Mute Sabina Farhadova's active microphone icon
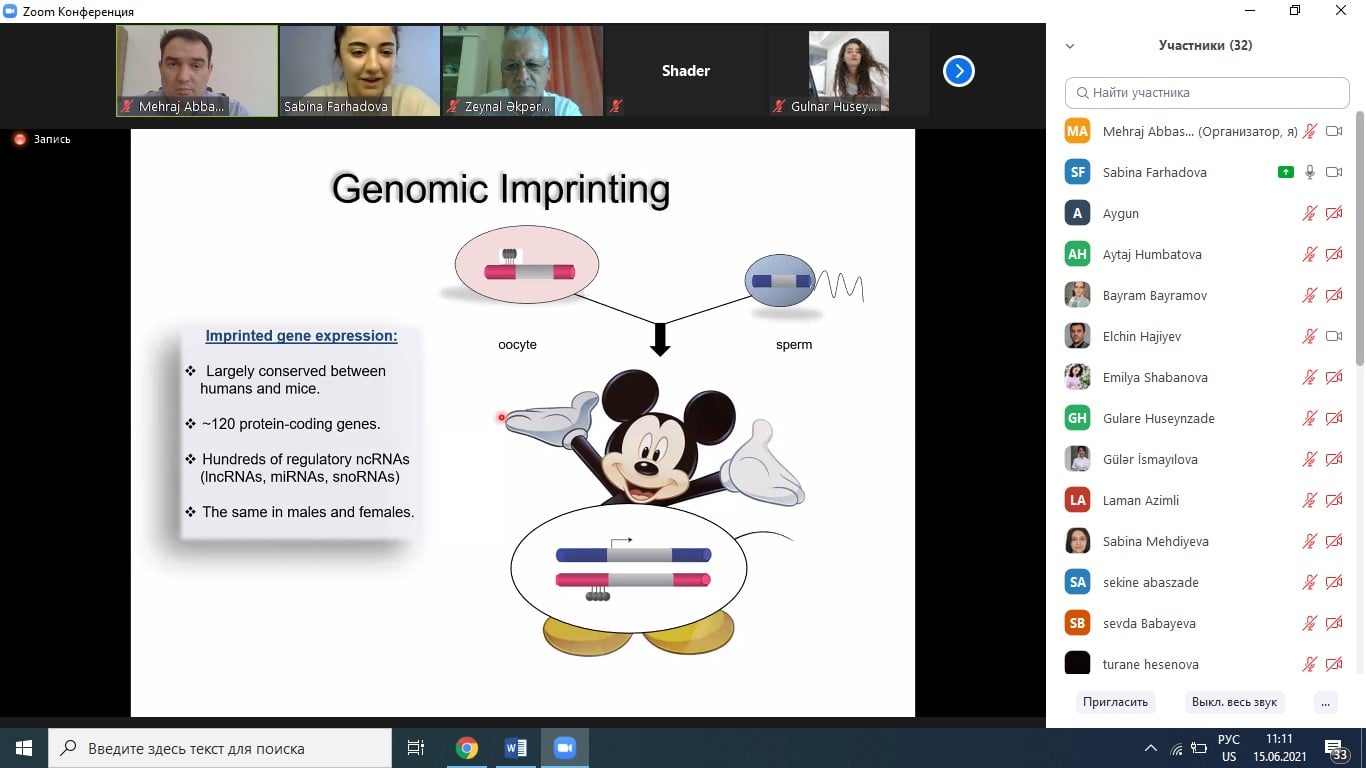The height and width of the screenshot is (768, 1366). tap(1310, 172)
